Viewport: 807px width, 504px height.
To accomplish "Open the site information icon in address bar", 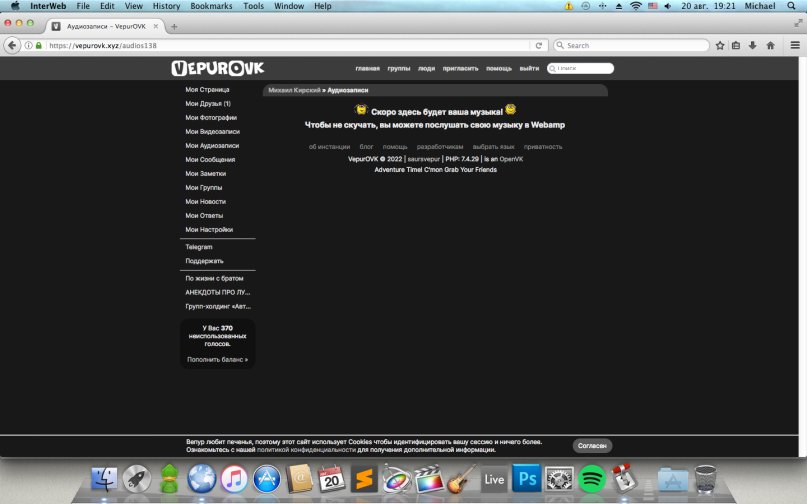I will [29, 45].
